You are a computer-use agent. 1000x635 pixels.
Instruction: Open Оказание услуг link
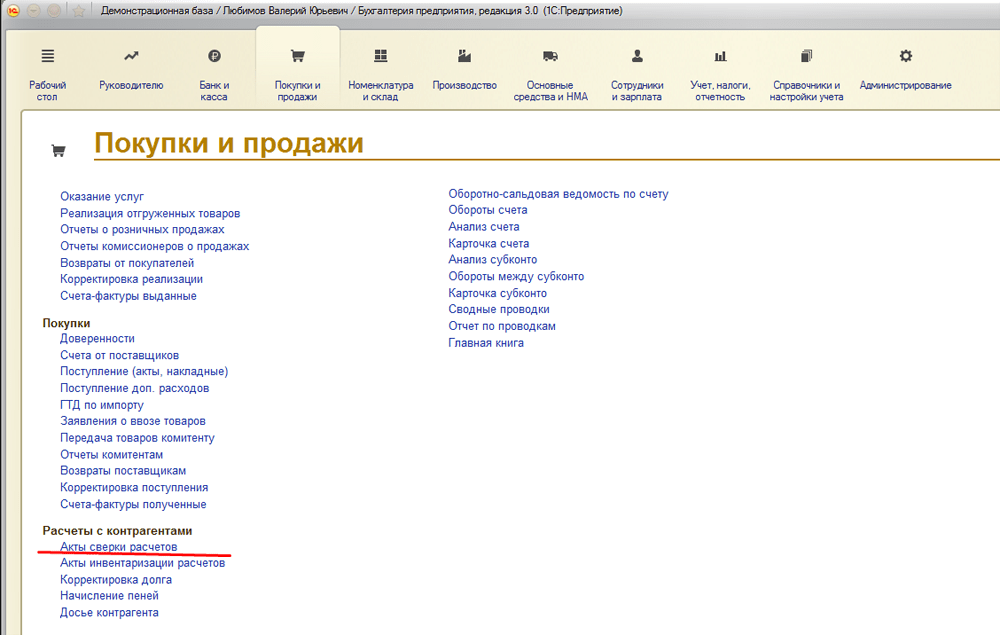click(x=102, y=196)
